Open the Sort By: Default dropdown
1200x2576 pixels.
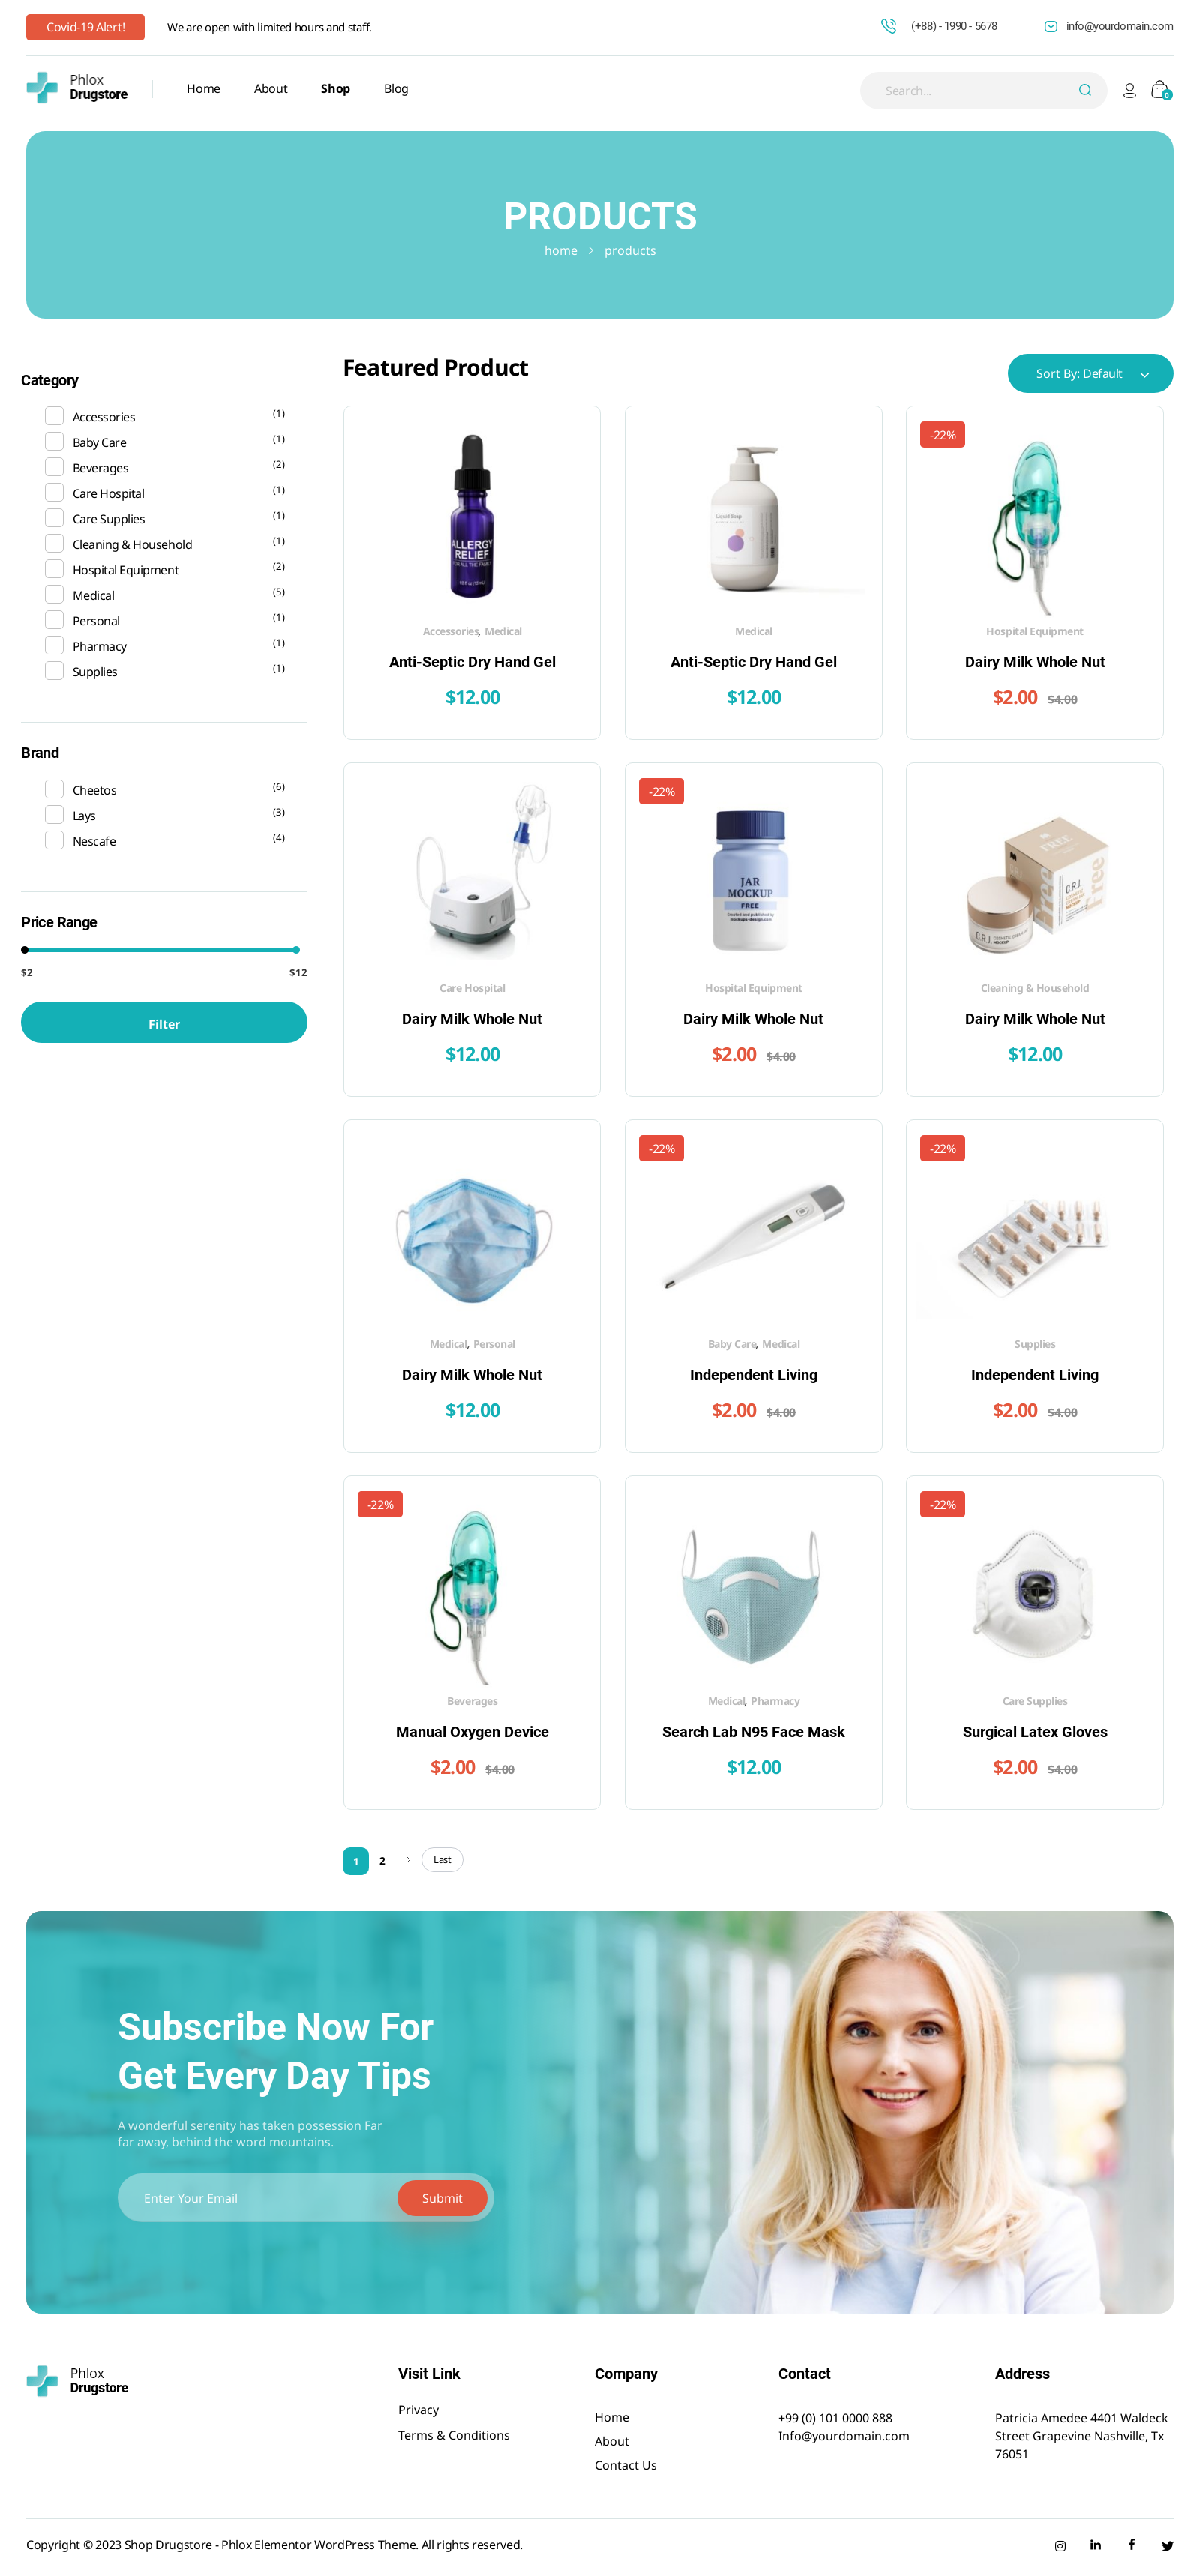1090,373
